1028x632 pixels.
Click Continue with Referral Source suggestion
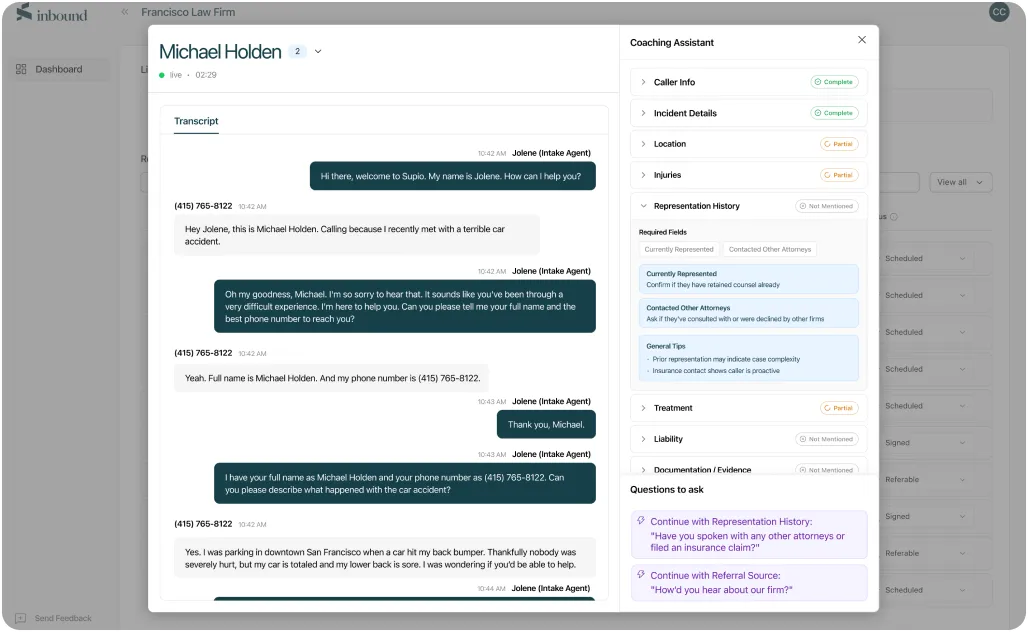click(749, 582)
